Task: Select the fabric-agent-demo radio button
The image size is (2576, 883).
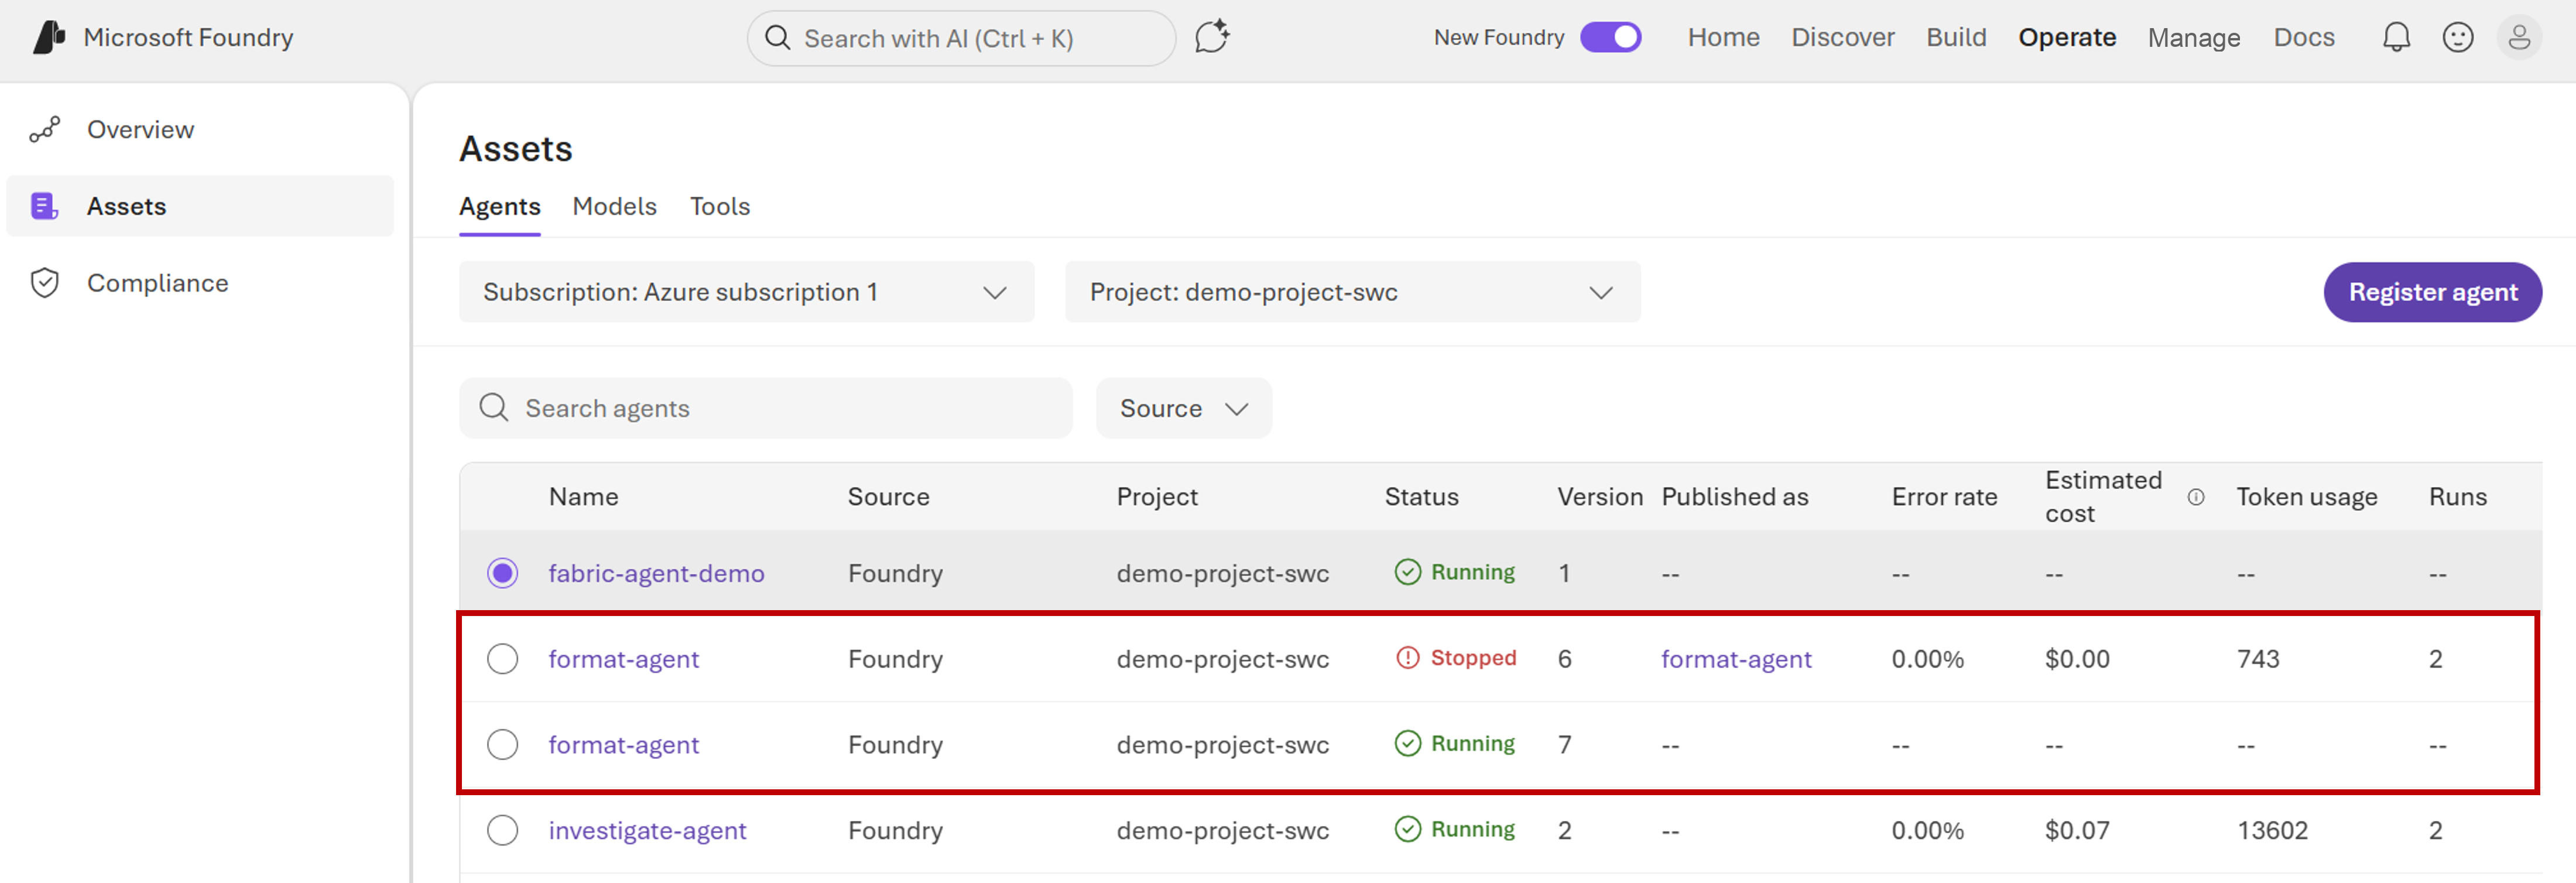Action: tap(502, 573)
